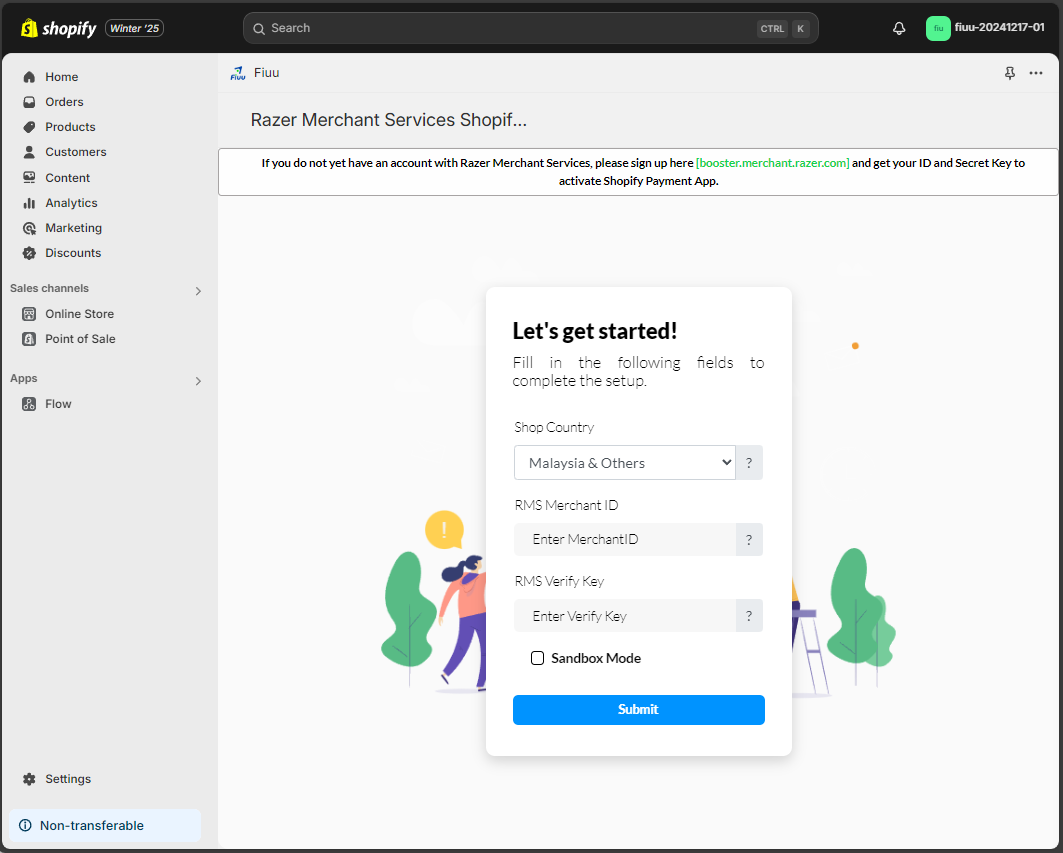Screen dimensions: 1063x853
Task: Open Discounts text in sidebar
Action: (73, 253)
